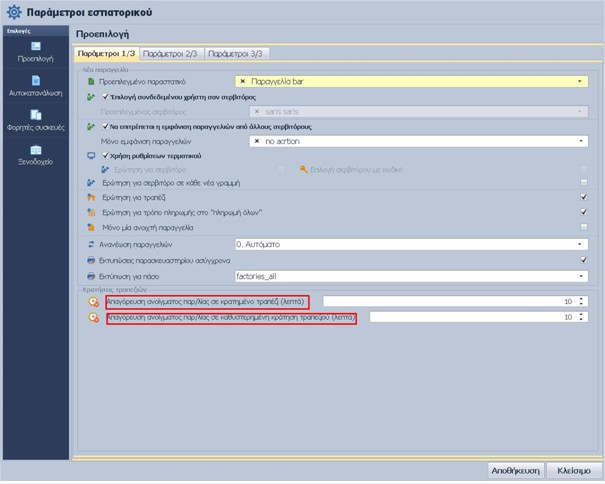The height and width of the screenshot is (484, 605).
Task: Click refresh icon next to Ανανέωση παραγγελιών
Action: (x=91, y=243)
